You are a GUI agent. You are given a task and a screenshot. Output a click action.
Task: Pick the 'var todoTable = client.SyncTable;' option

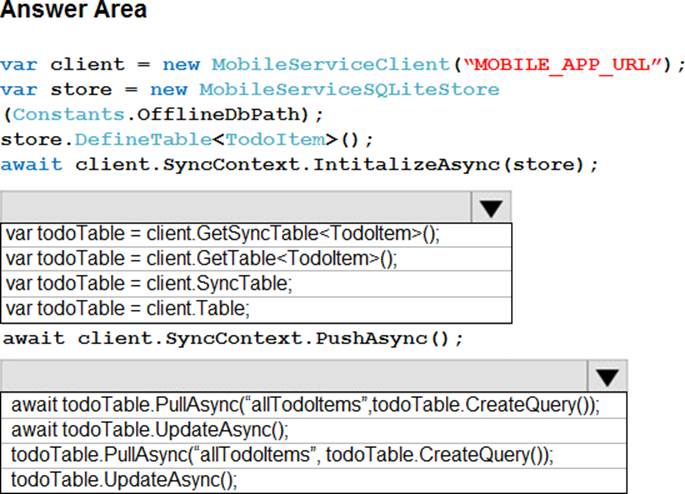(149, 284)
